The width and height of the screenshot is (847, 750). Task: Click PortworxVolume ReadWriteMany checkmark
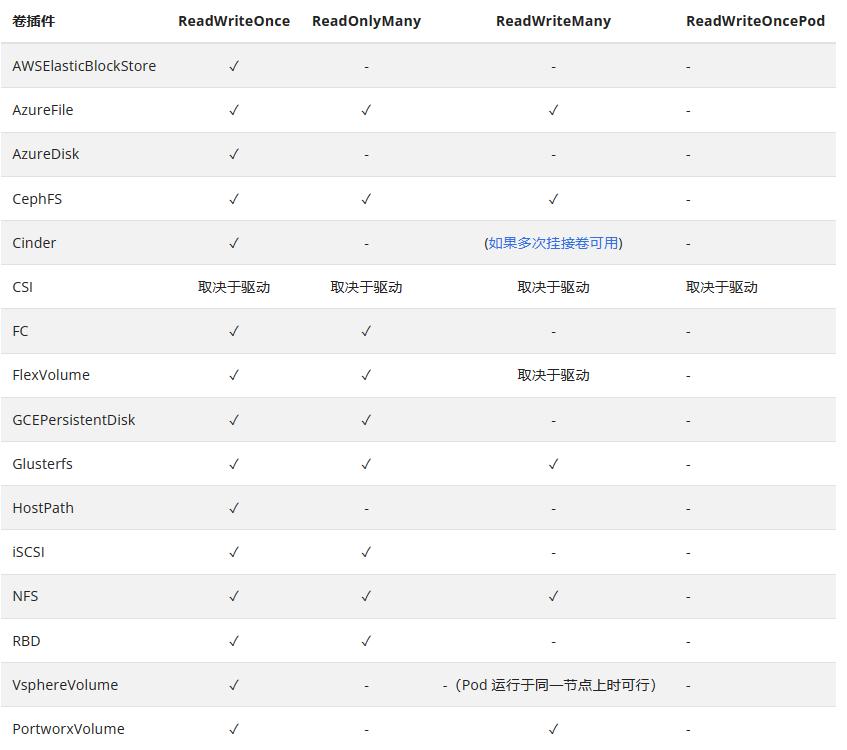pyautogui.click(x=553, y=729)
